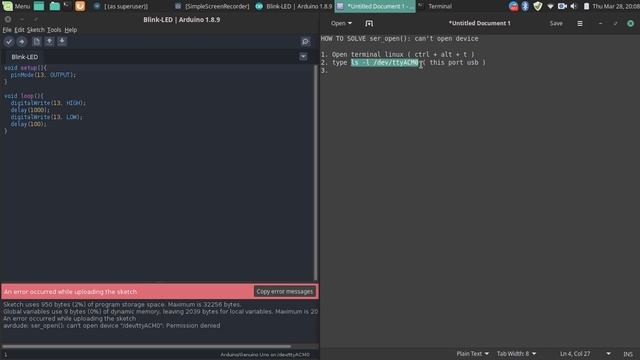
Task: Switch to the Terminal taskbar window
Action: pos(435,6)
